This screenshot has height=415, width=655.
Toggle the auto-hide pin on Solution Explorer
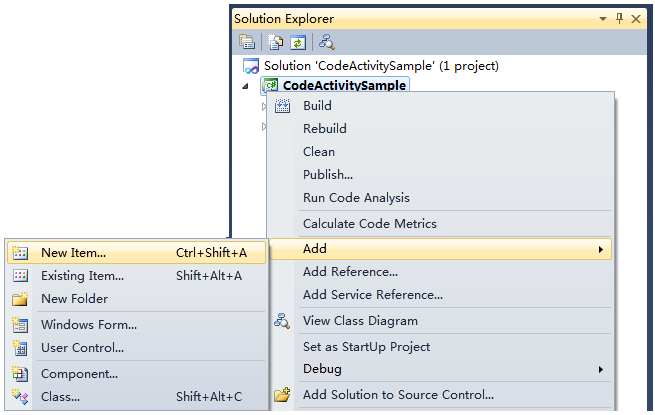[619, 18]
